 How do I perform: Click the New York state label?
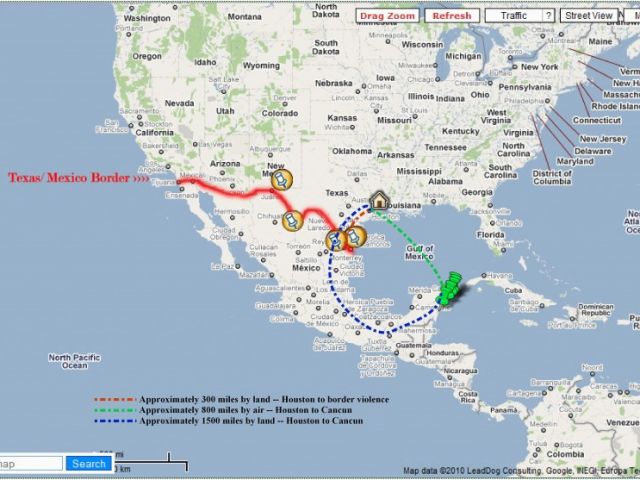(x=539, y=67)
